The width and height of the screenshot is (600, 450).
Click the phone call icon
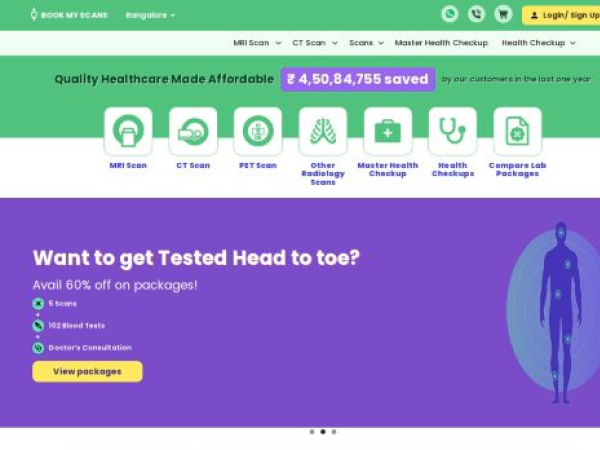(476, 14)
